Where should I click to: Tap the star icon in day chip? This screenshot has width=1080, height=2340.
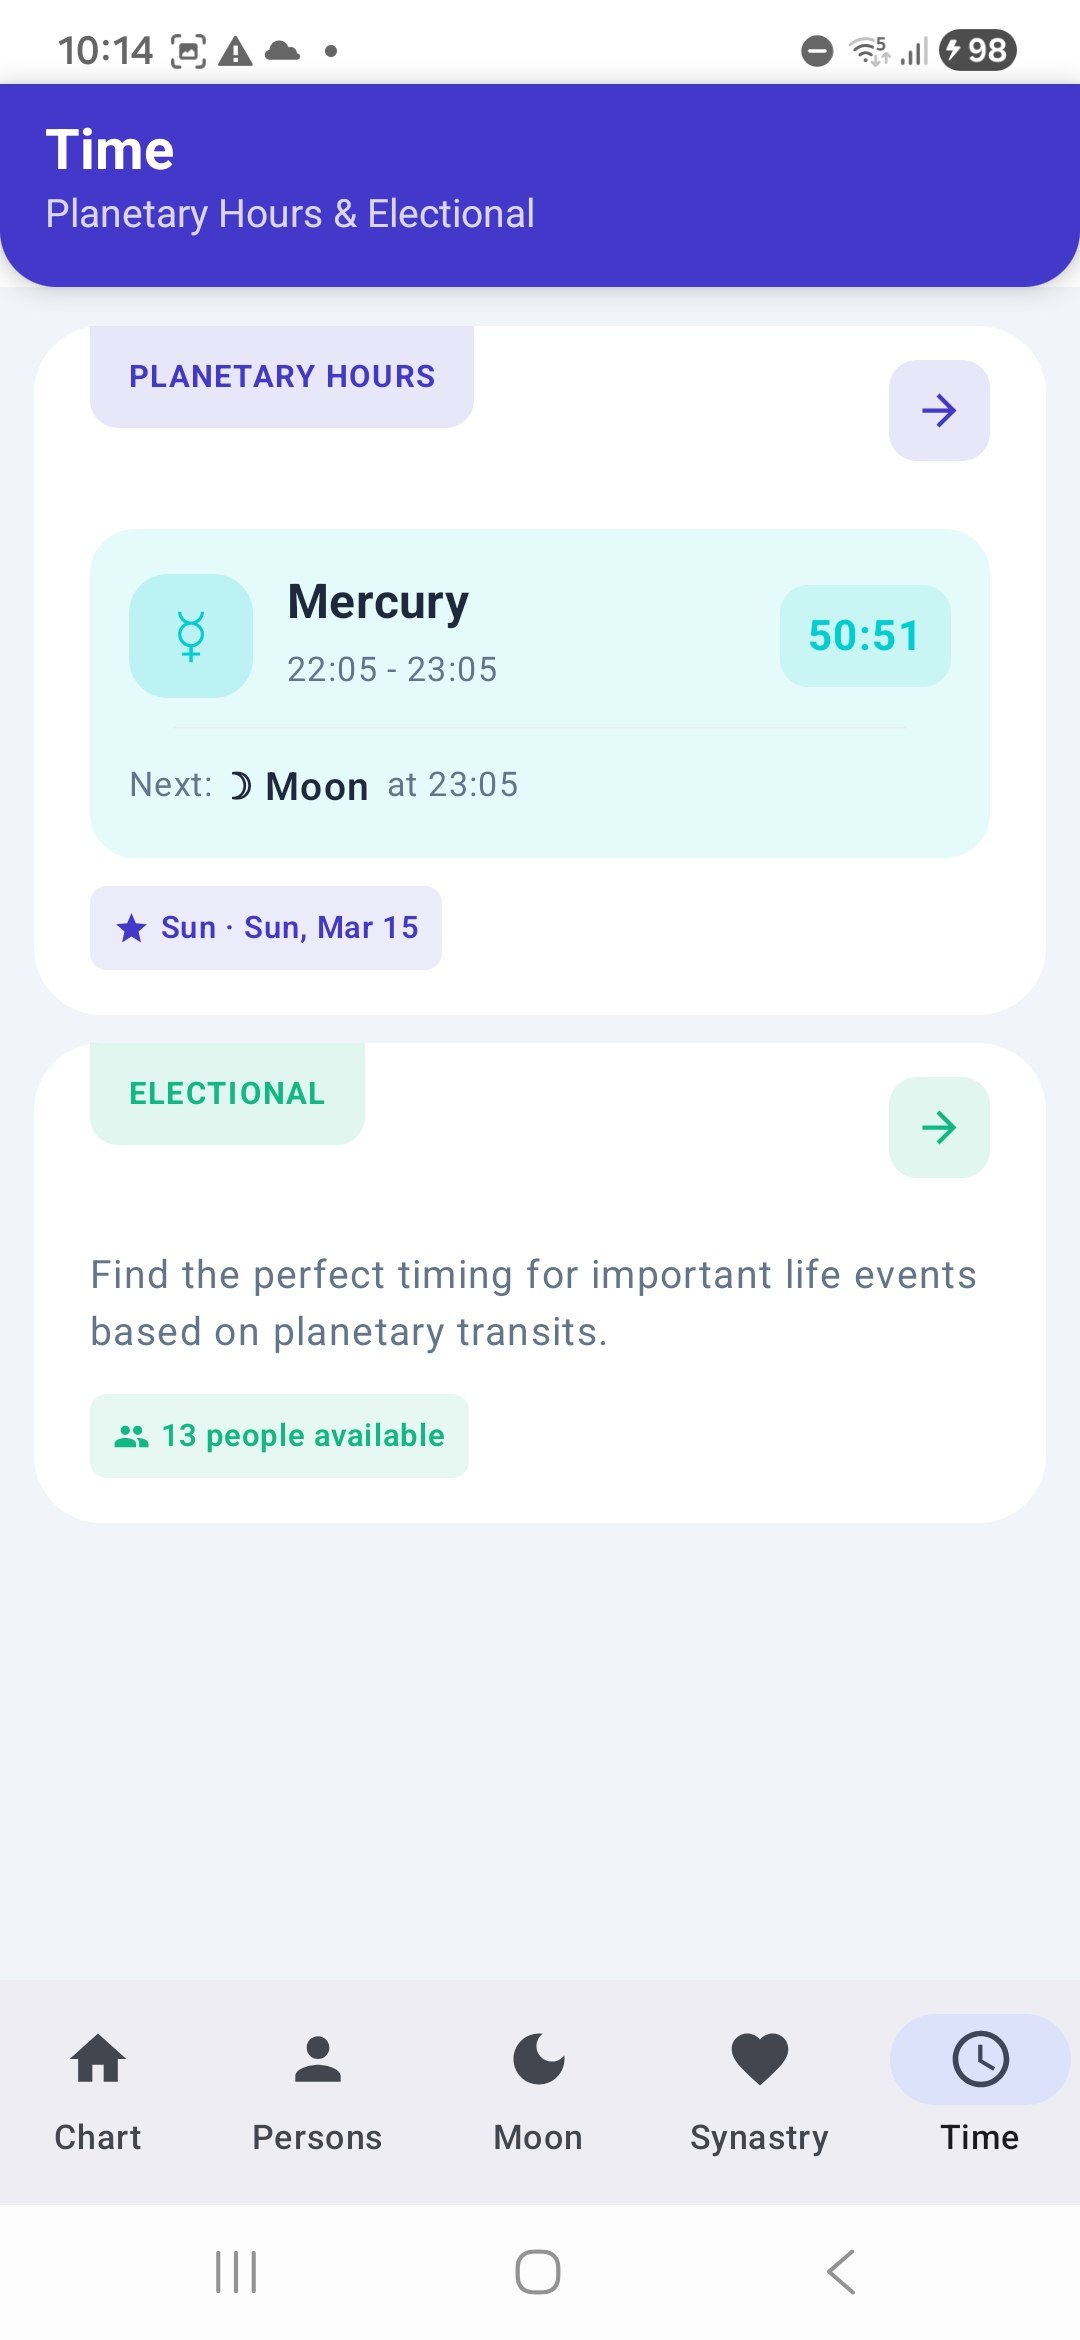tap(132, 929)
